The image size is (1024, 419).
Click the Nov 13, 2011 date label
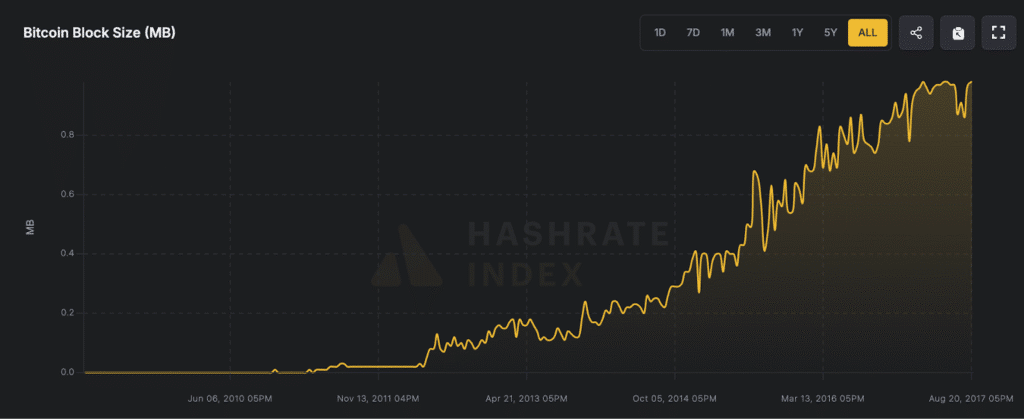pos(378,396)
